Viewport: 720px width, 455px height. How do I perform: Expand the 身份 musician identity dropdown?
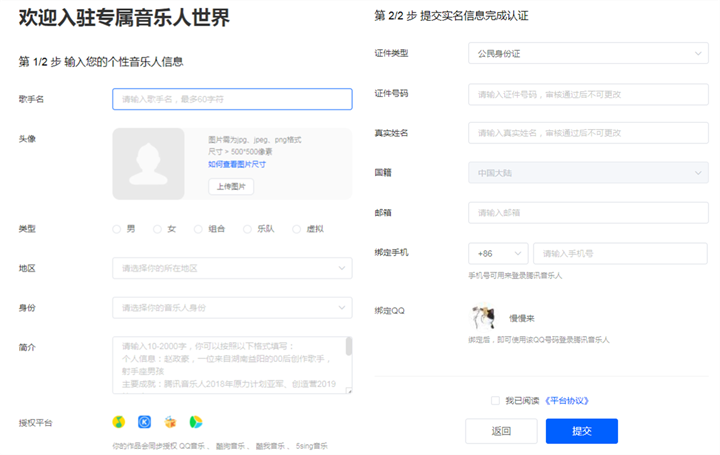[232, 307]
